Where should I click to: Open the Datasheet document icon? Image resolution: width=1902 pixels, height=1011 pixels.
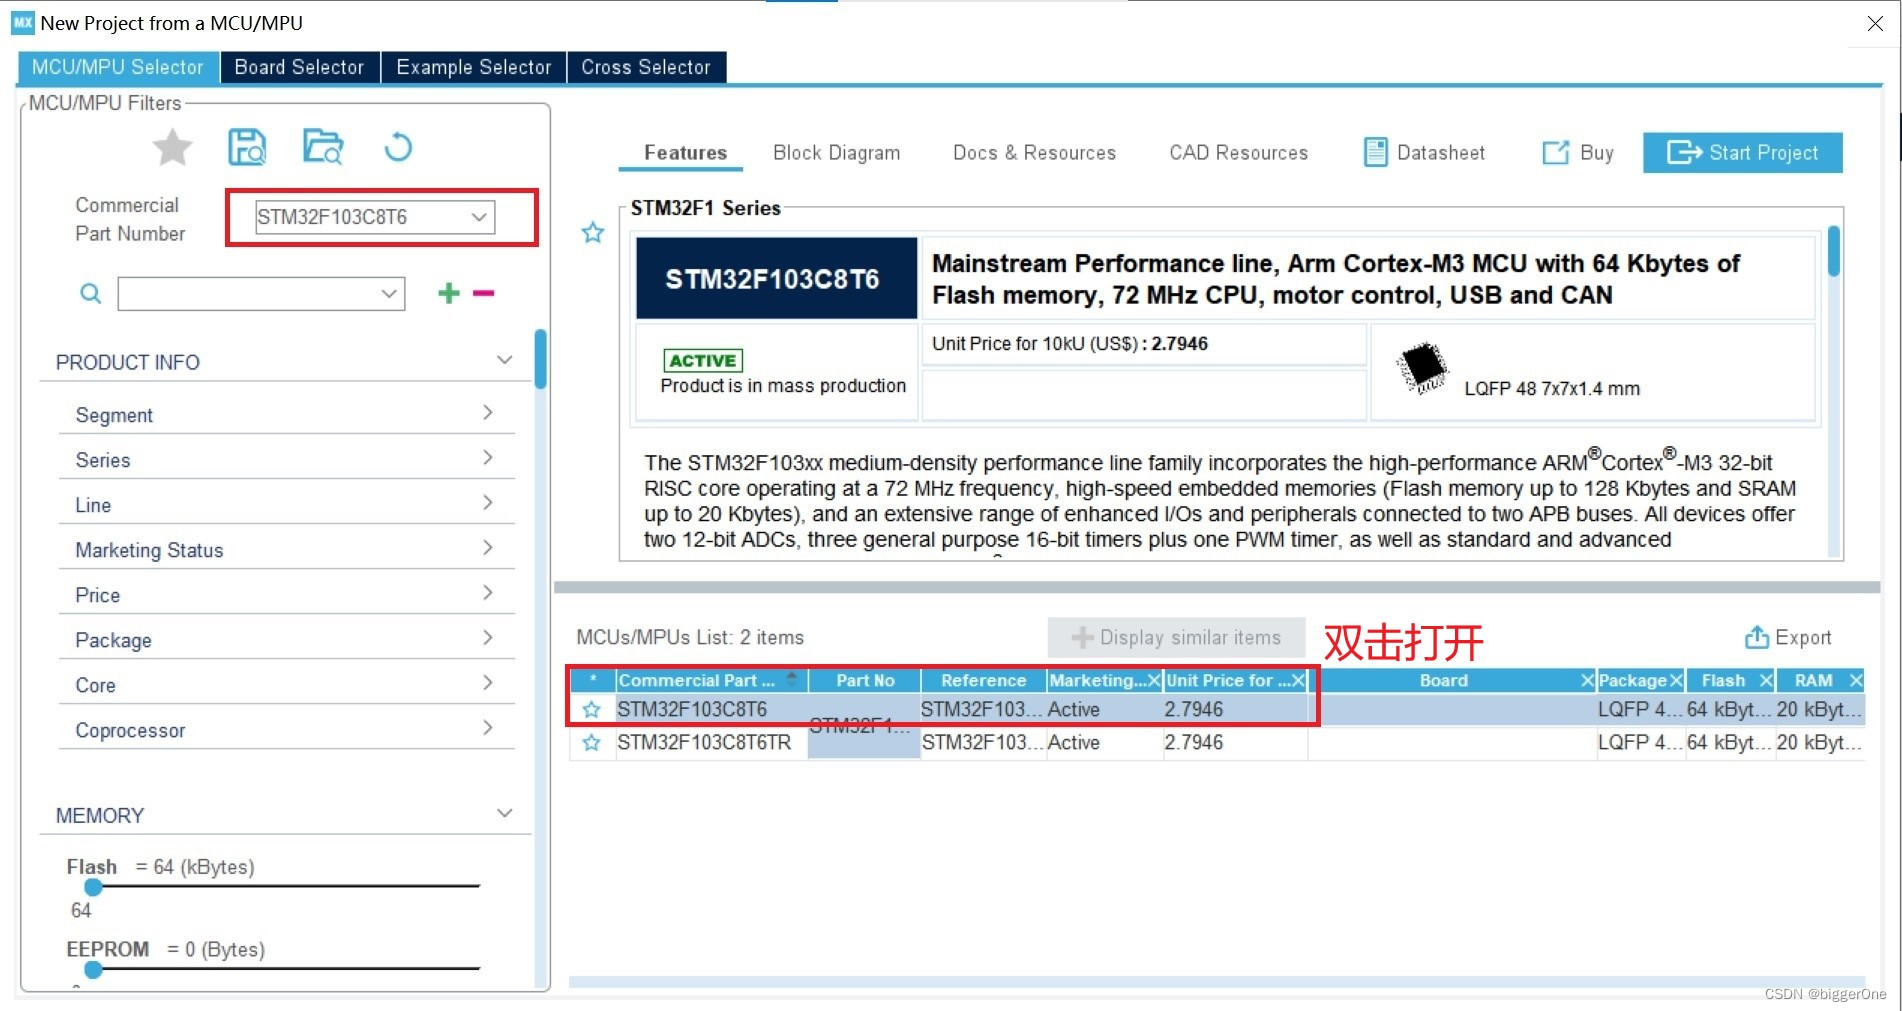1376,152
